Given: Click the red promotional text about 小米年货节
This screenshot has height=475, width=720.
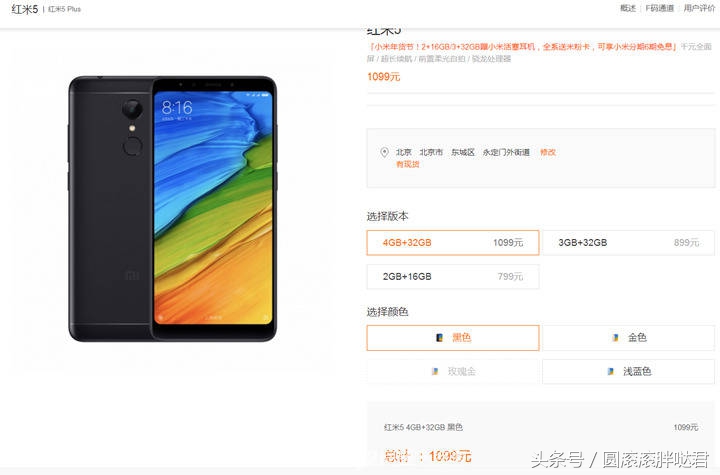Looking at the screenshot, I should point(523,47).
